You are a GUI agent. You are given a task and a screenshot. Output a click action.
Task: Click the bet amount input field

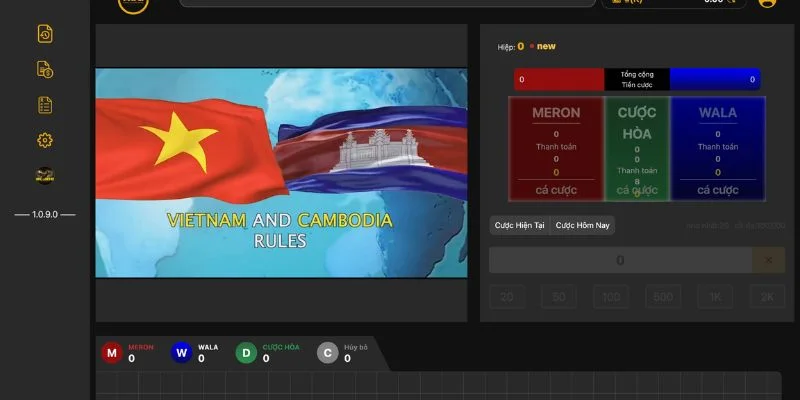click(620, 260)
